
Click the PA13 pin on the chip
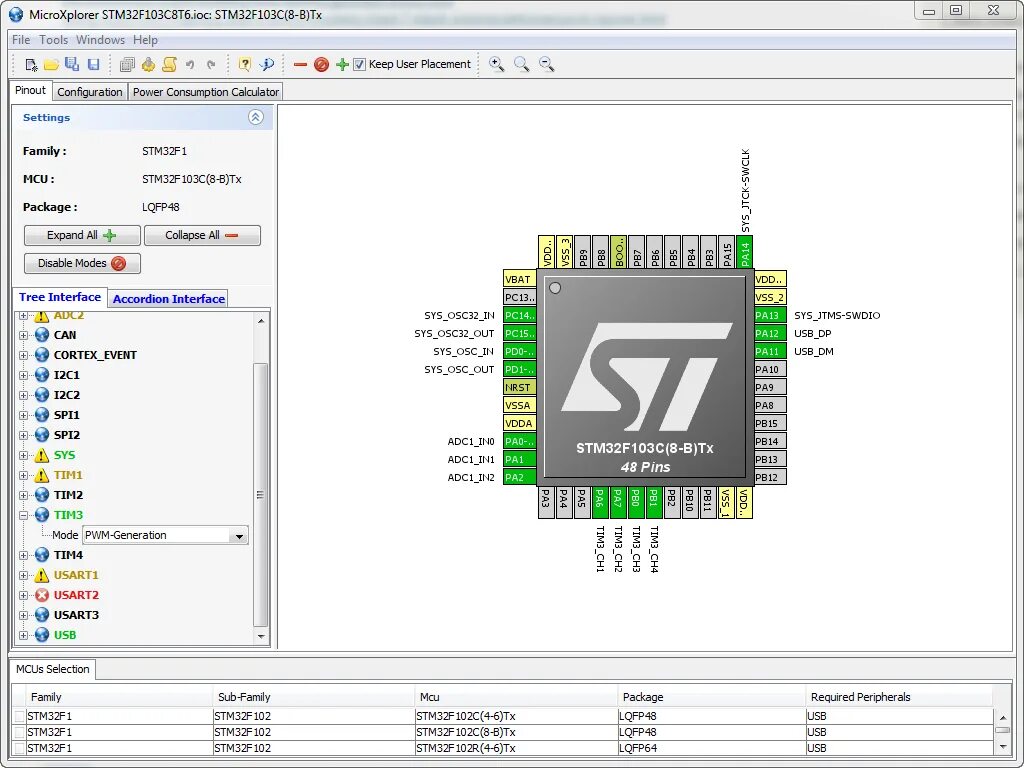point(770,315)
